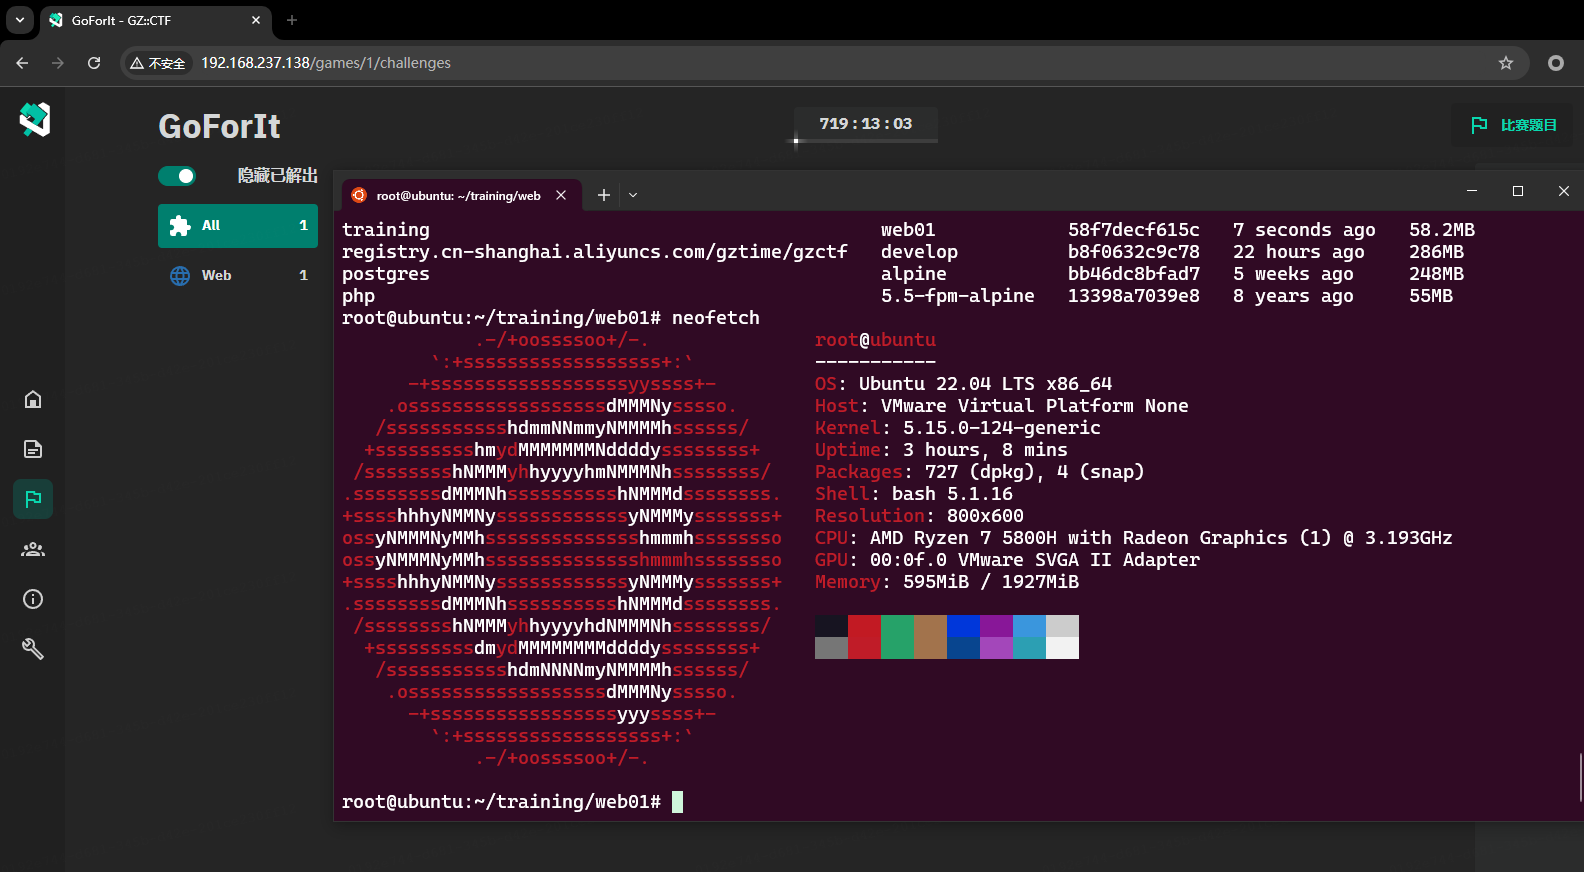Click the address bar URL field
The width and height of the screenshot is (1584, 872).
pos(825,63)
